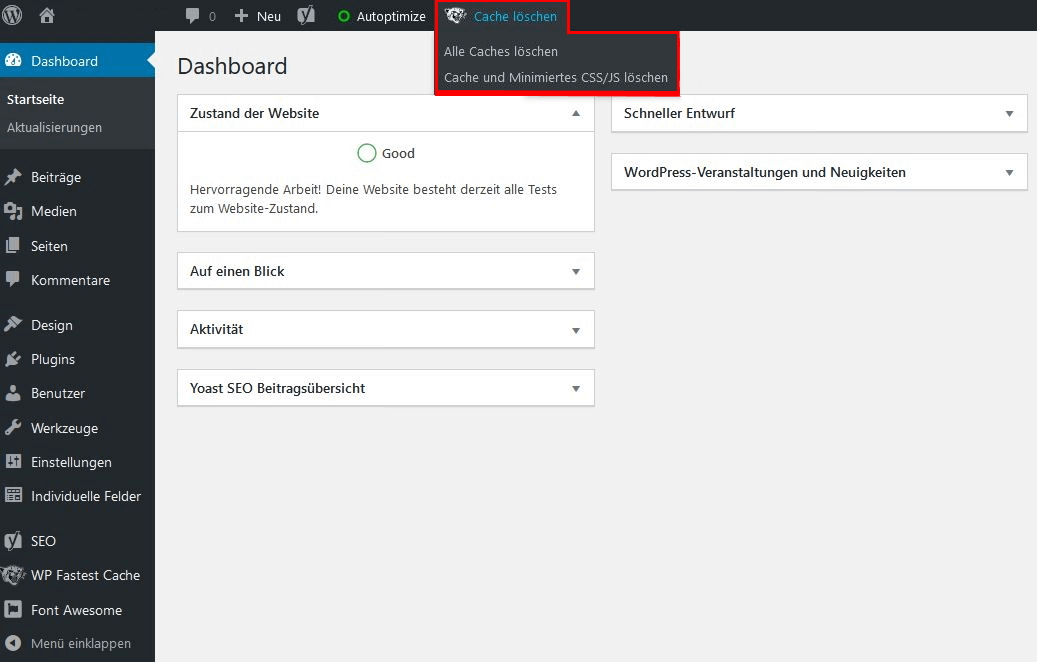Image resolution: width=1037 pixels, height=662 pixels.
Task: Click the Medien media icon
Action: [13, 211]
